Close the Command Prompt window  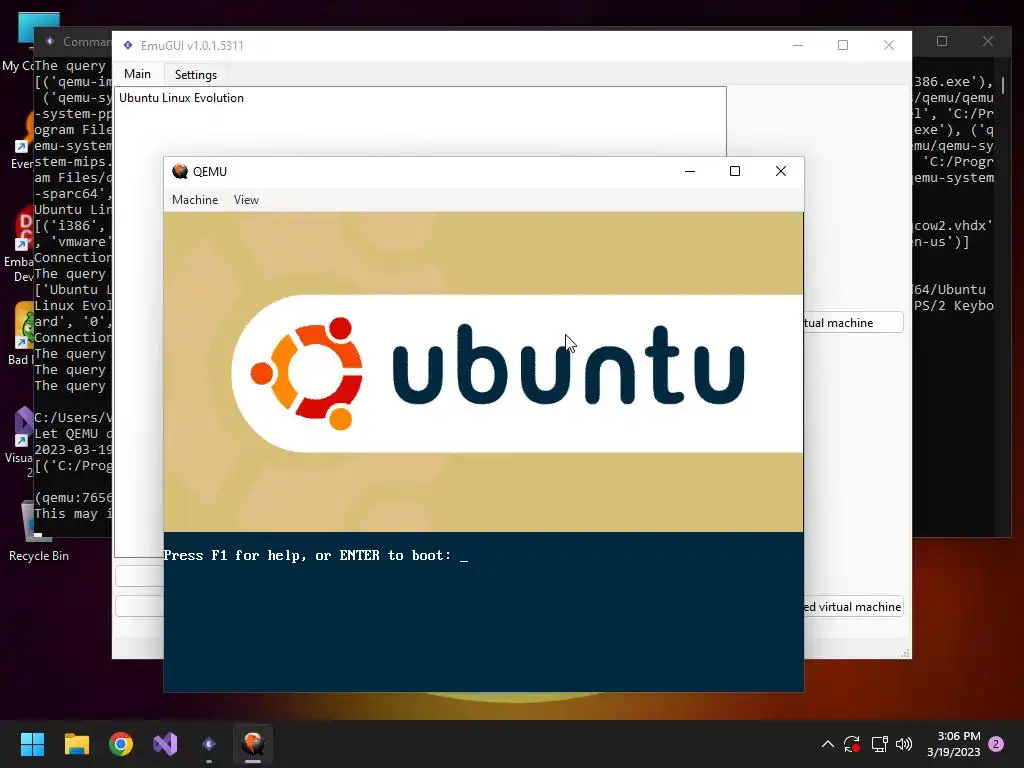(987, 41)
